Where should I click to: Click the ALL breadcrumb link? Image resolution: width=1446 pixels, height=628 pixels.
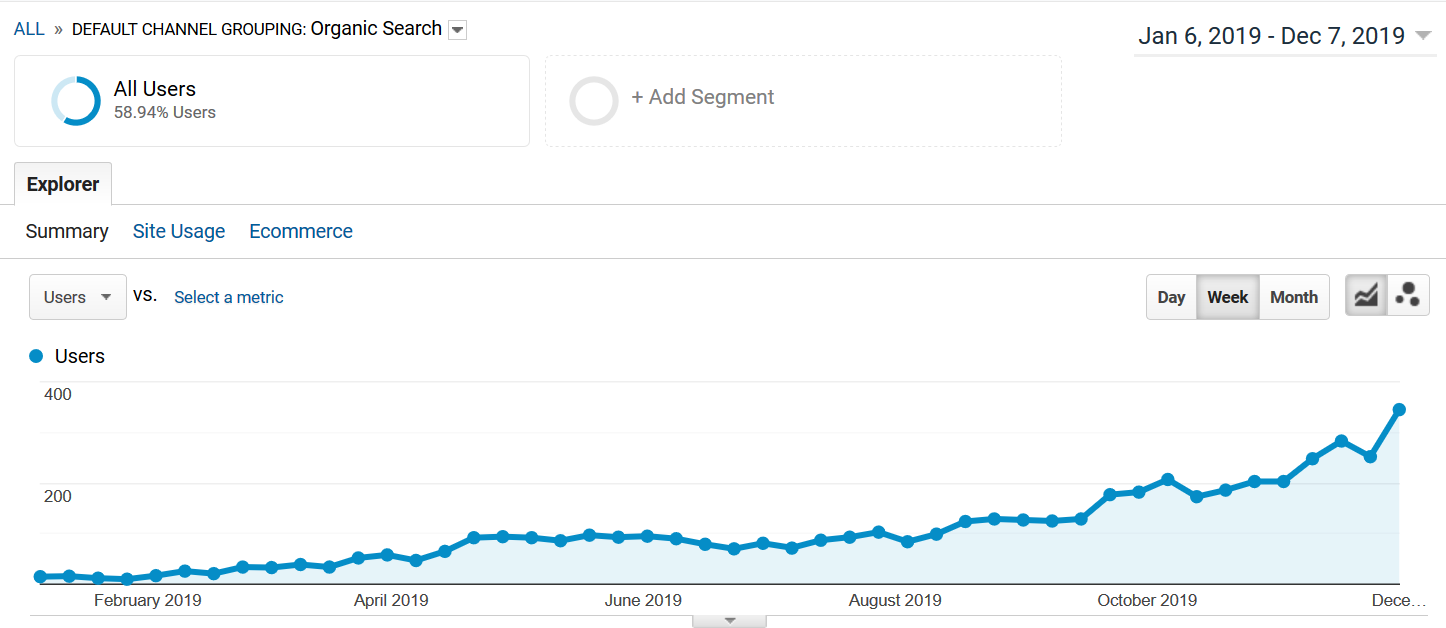(29, 29)
